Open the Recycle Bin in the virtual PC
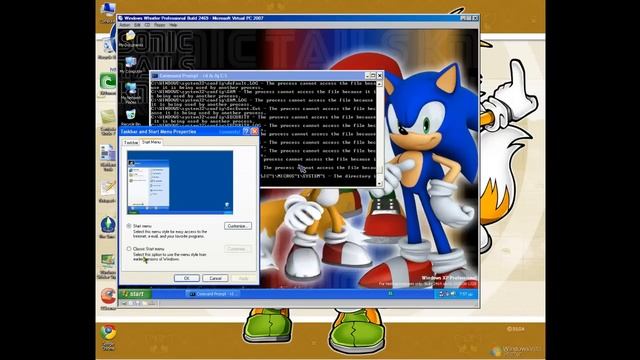 131,118
